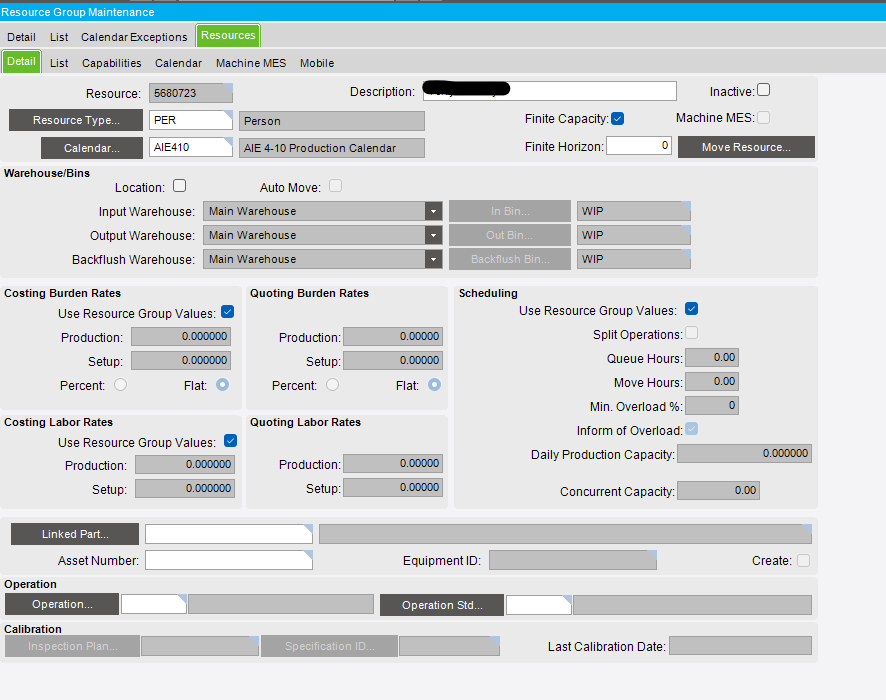Open the Backflush Warehouse dropdown

coord(433,259)
